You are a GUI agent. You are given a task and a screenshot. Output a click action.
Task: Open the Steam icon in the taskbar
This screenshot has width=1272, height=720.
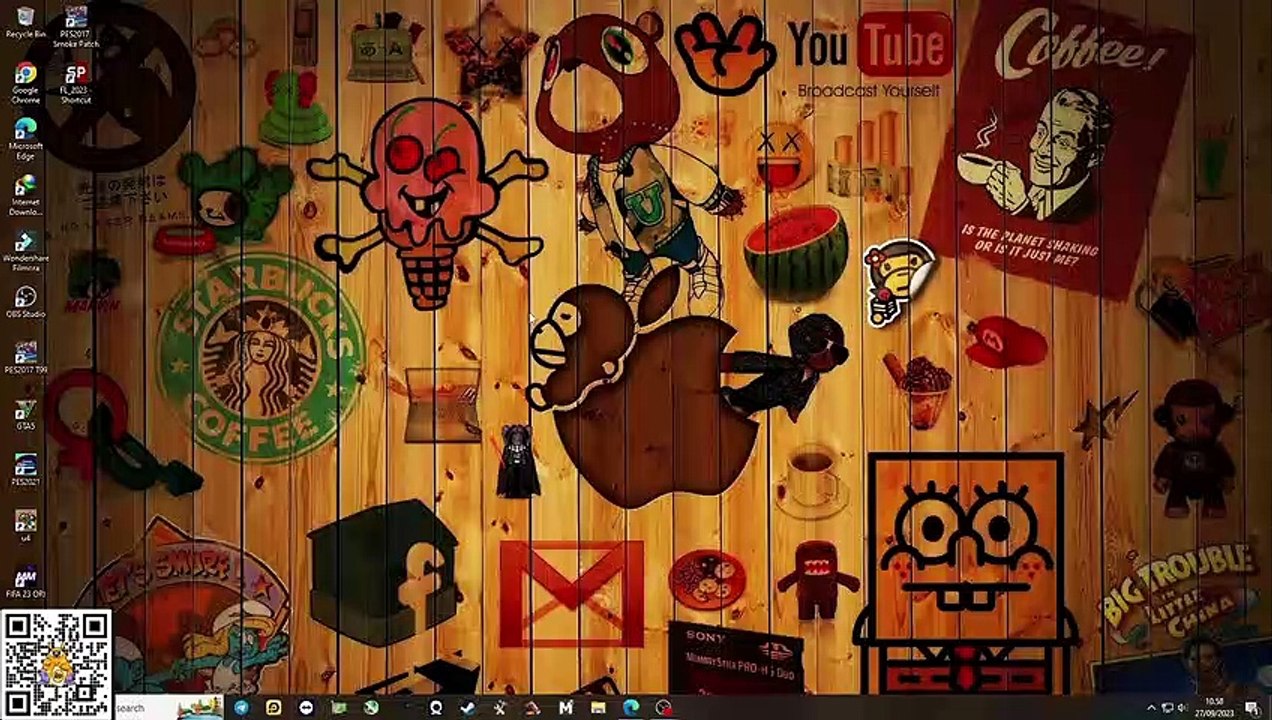pos(468,707)
